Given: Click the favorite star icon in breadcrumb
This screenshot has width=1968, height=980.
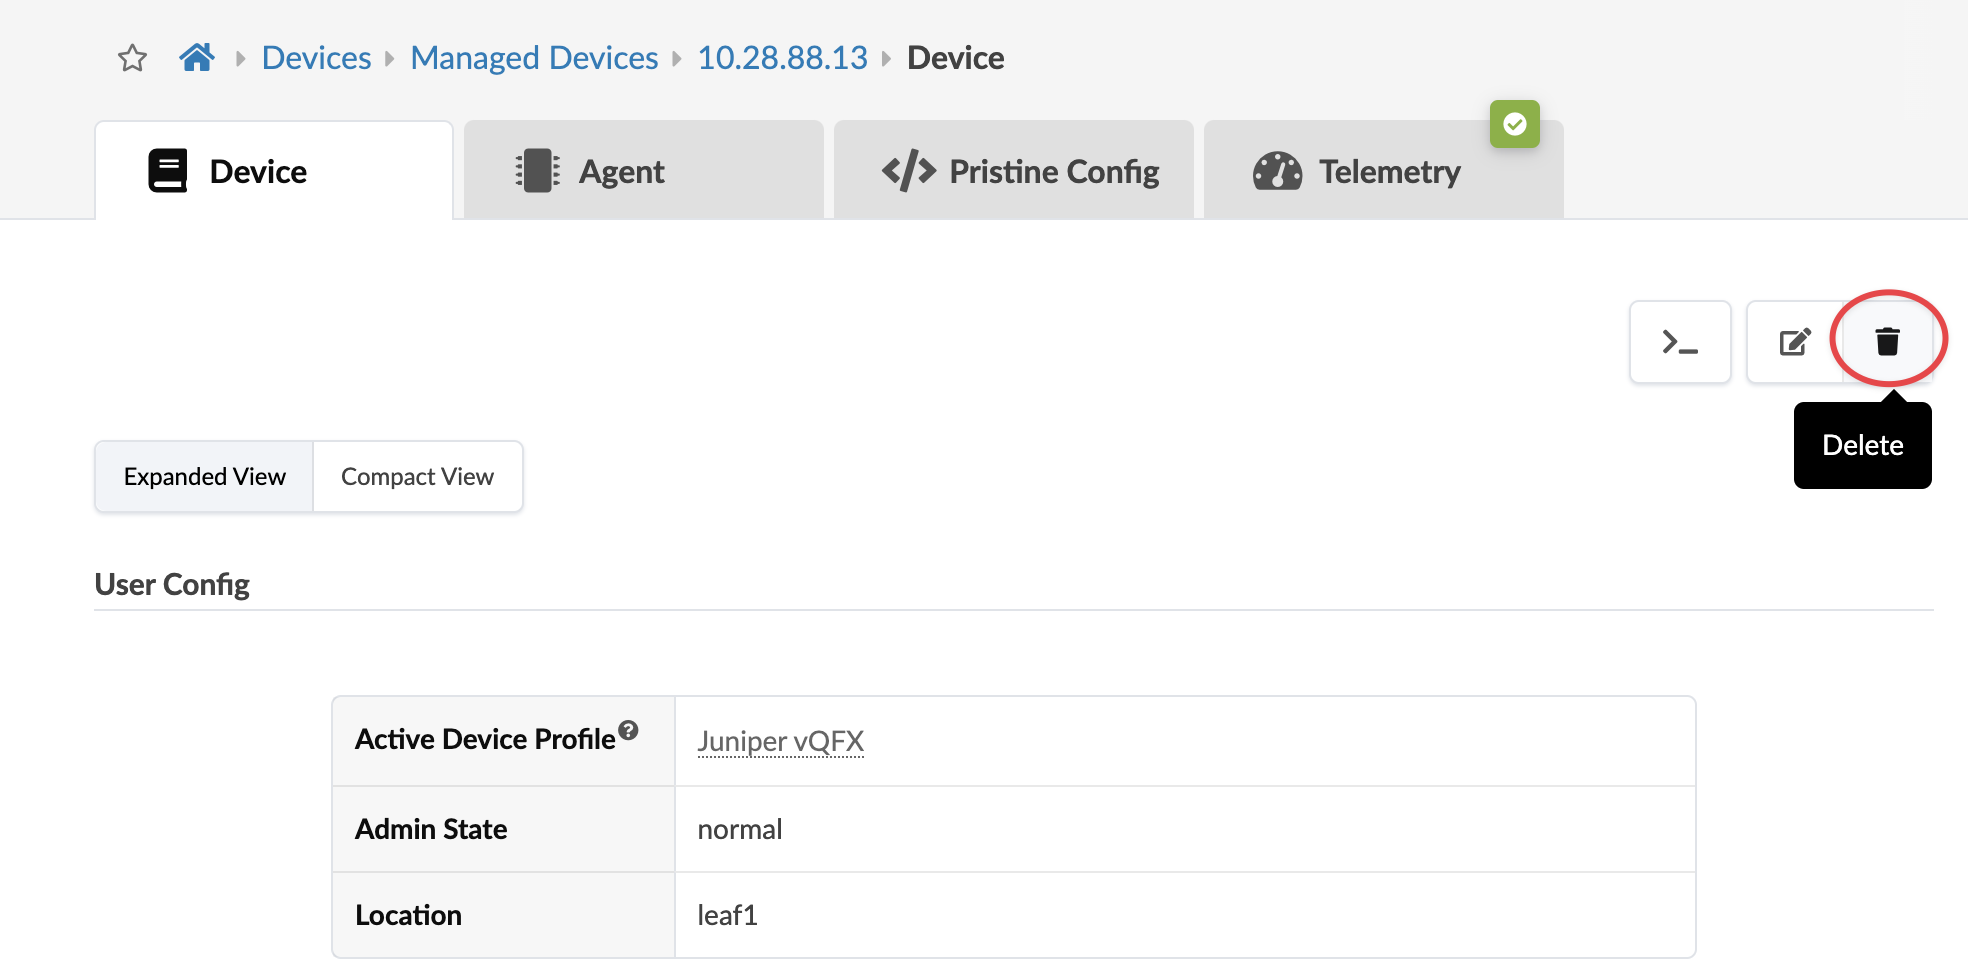Looking at the screenshot, I should tap(132, 58).
